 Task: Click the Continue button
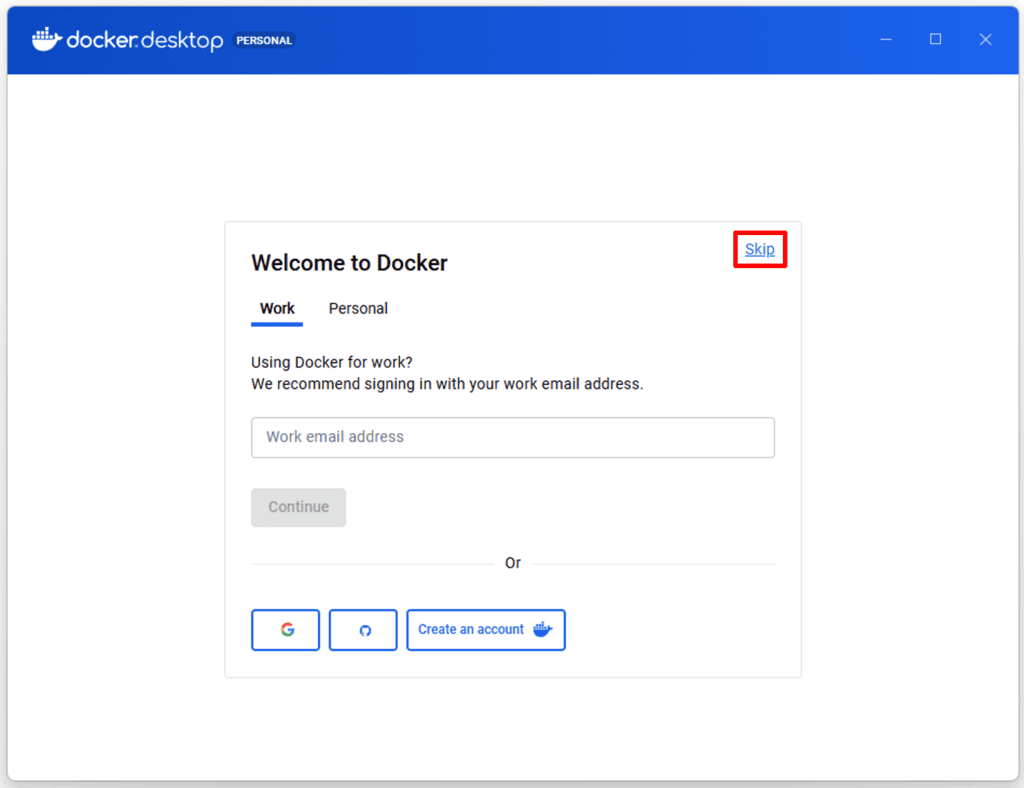click(x=298, y=507)
